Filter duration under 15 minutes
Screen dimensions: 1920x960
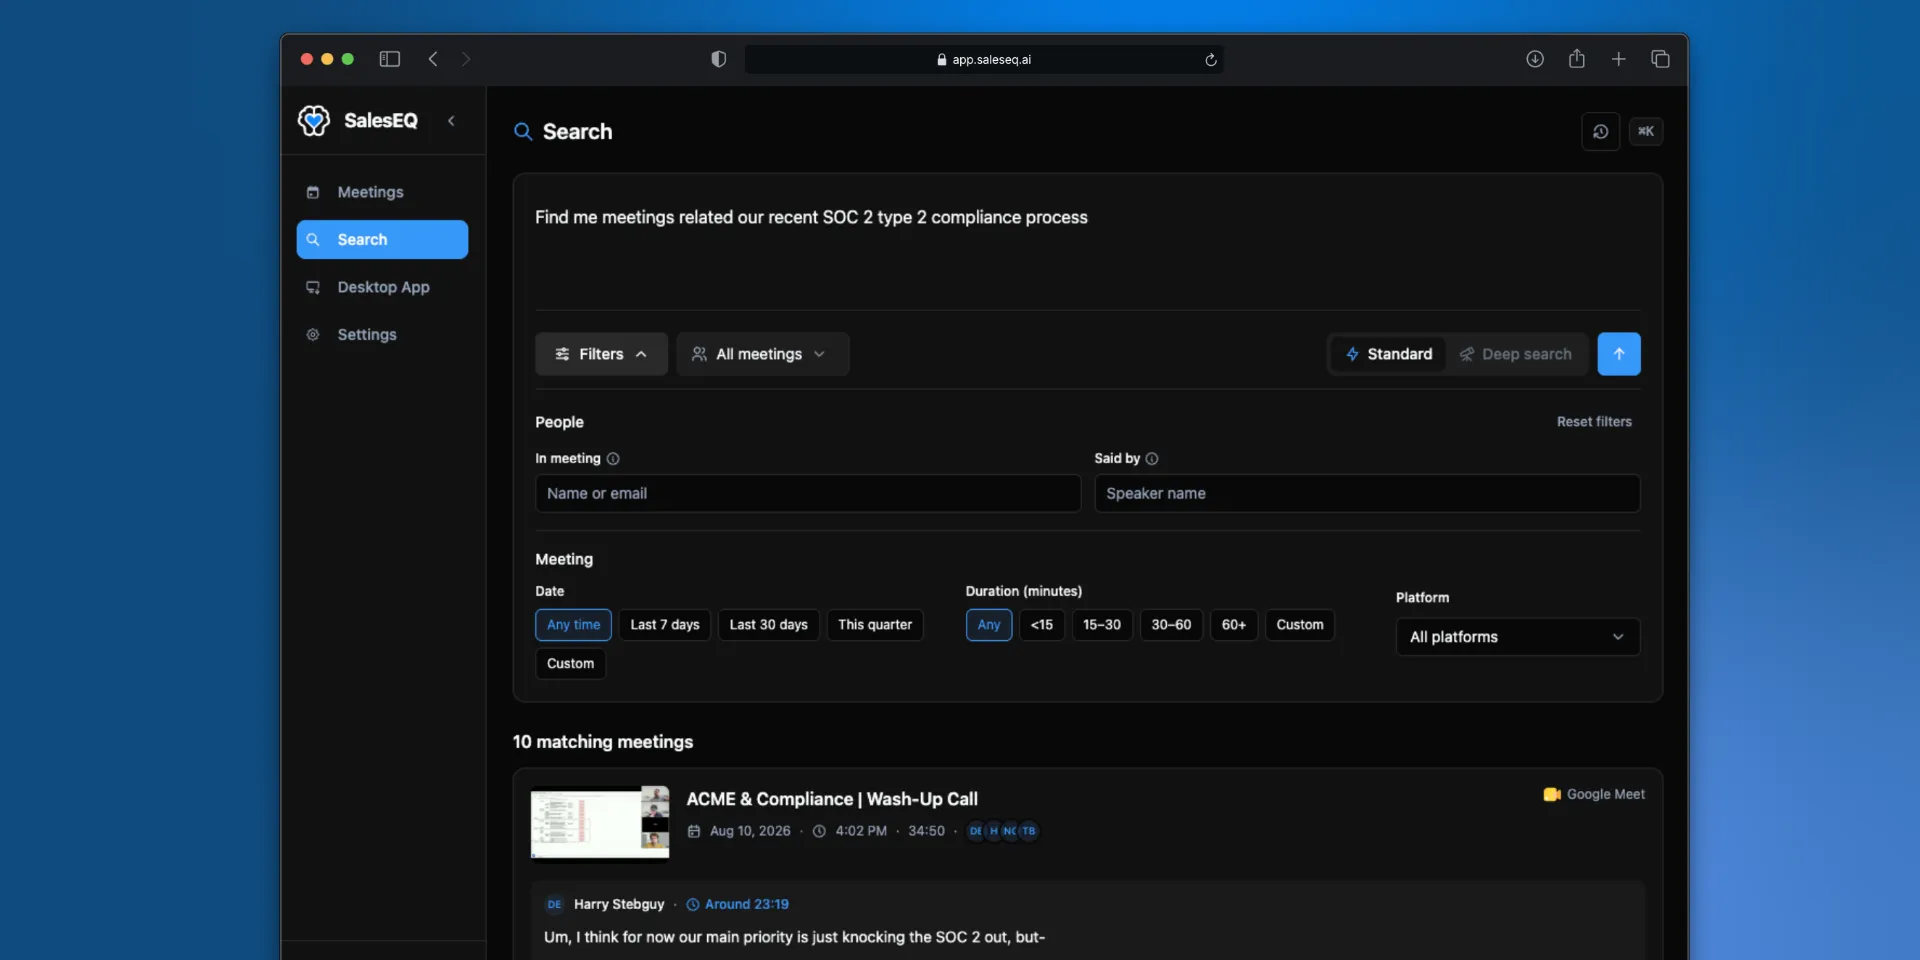pos(1042,625)
